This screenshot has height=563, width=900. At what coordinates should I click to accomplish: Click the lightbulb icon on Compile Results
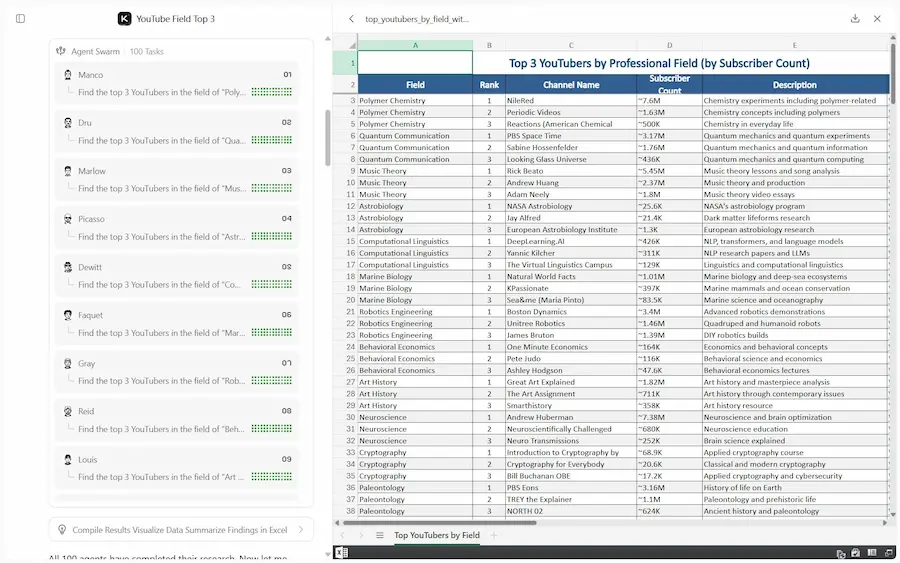tap(62, 529)
